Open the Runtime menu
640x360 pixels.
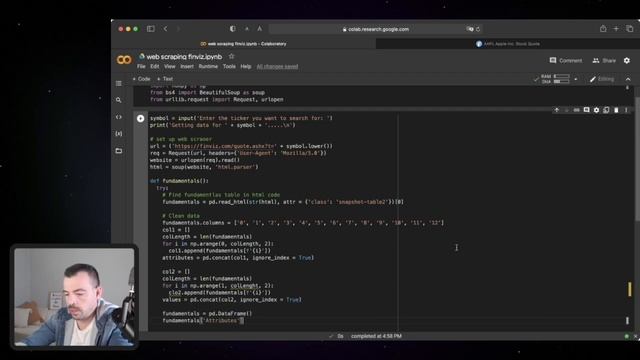[x=208, y=67]
